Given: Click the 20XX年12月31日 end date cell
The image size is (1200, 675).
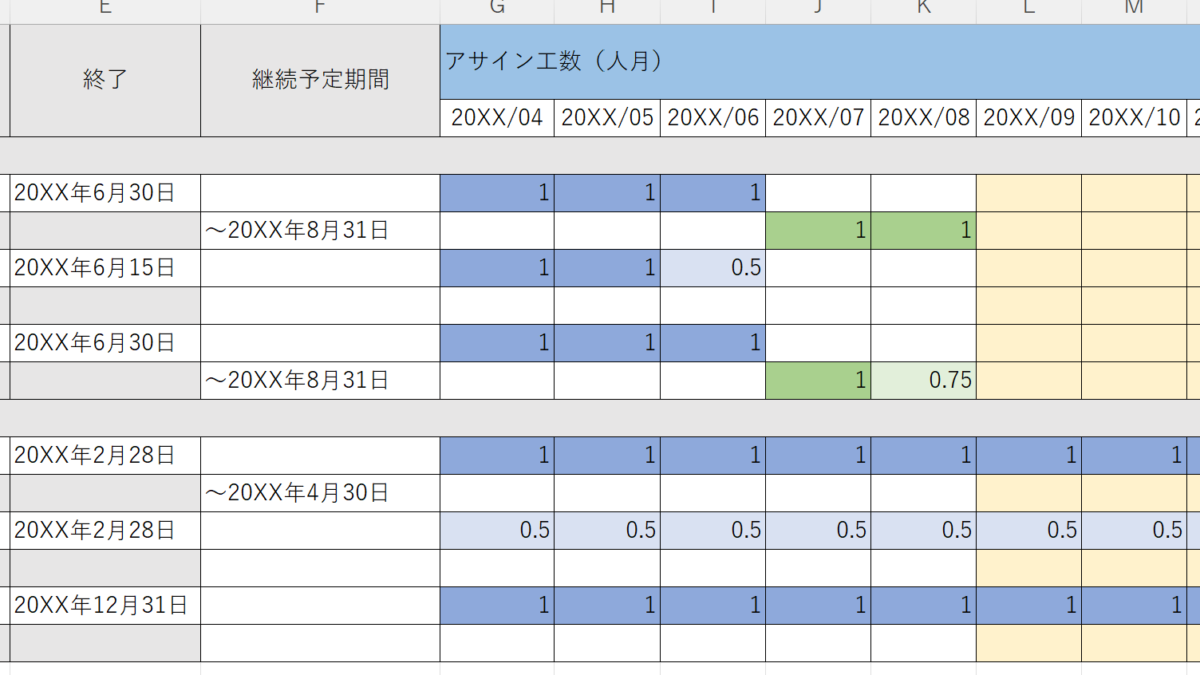Looking at the screenshot, I should click(105, 605).
